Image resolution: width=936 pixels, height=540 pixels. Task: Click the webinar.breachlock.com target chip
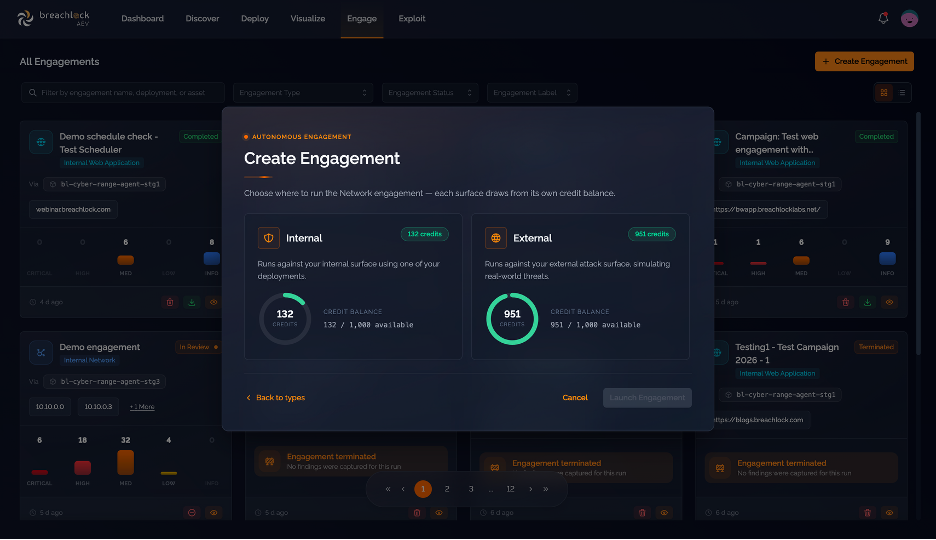(73, 209)
